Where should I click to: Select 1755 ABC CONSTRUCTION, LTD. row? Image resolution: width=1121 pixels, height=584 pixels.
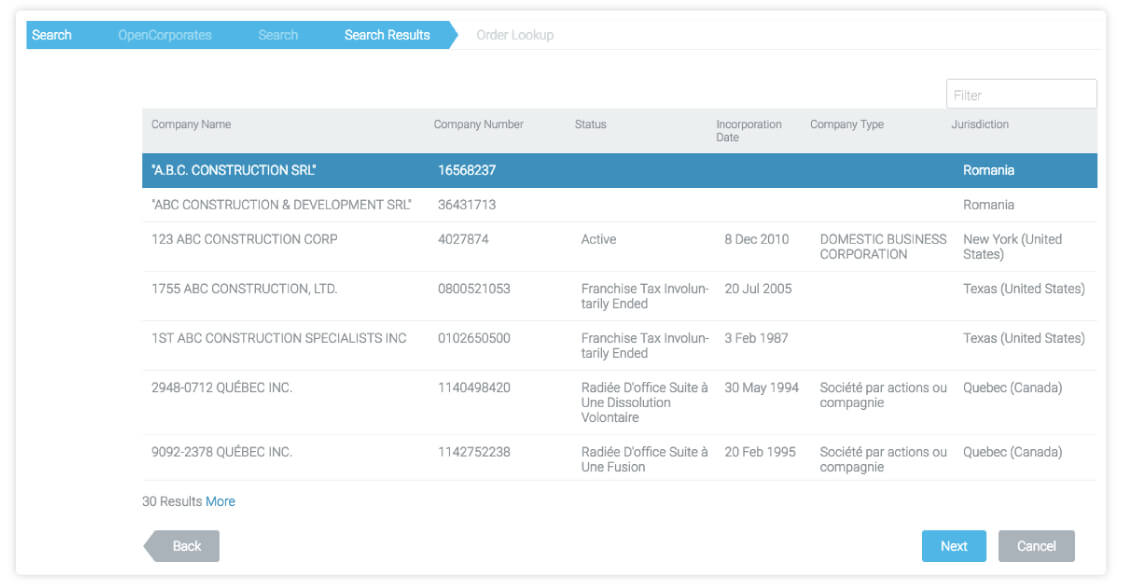619,296
